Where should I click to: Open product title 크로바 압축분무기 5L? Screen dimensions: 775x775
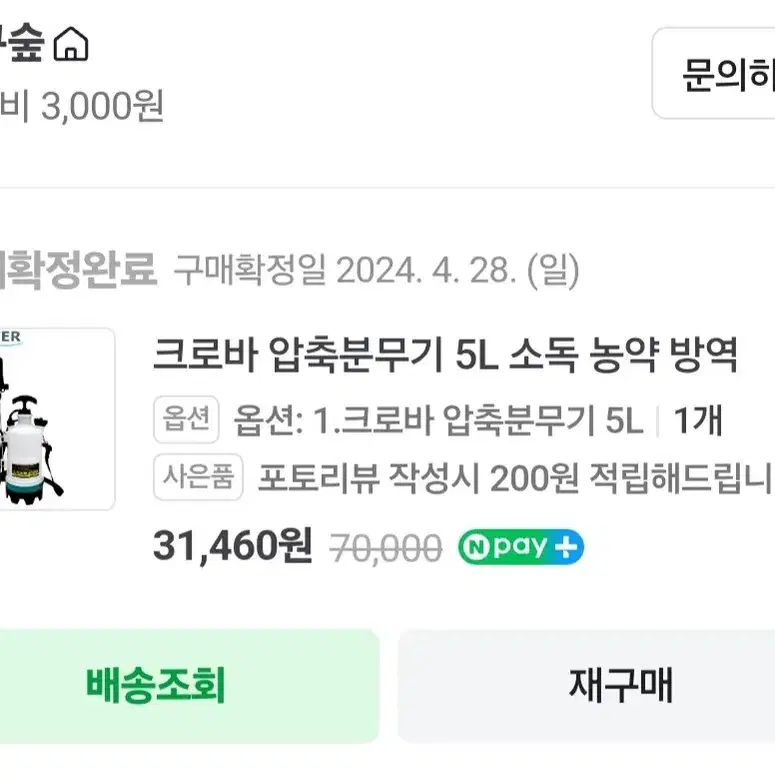point(445,354)
